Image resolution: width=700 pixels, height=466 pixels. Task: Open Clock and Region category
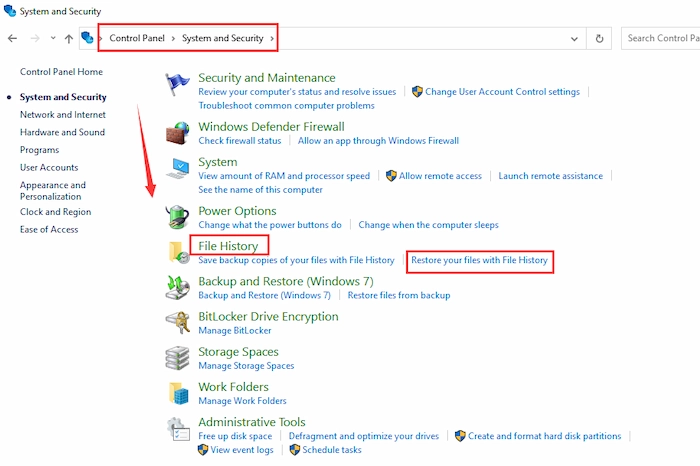coord(55,212)
